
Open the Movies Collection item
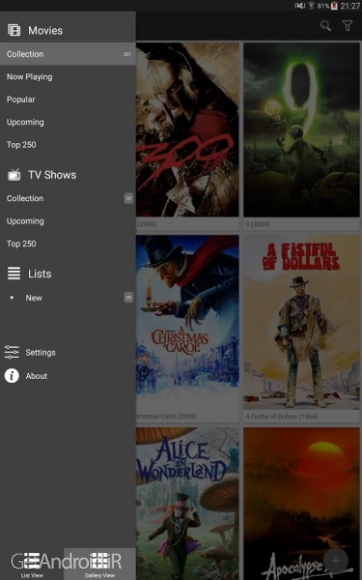pyautogui.click(x=68, y=54)
